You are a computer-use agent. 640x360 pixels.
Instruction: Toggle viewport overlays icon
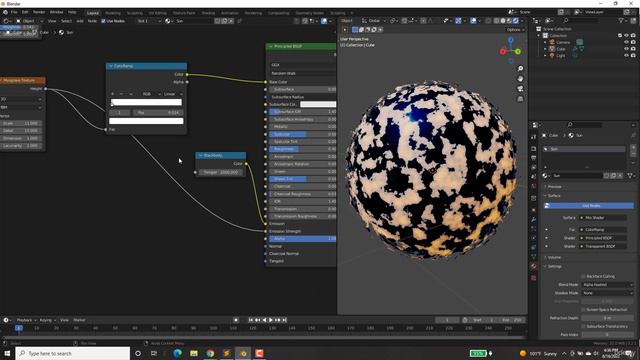(473, 20)
